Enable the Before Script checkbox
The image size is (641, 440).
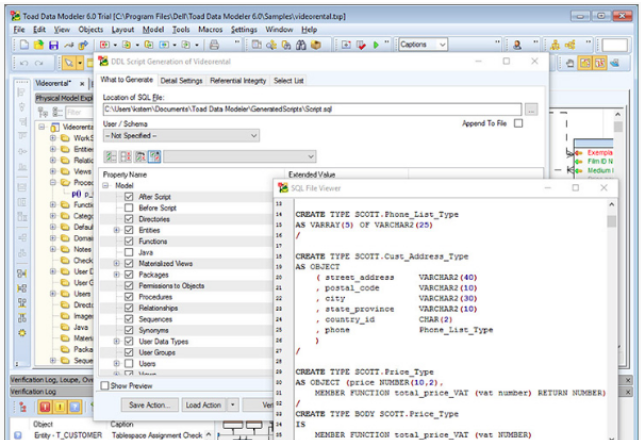(x=129, y=208)
